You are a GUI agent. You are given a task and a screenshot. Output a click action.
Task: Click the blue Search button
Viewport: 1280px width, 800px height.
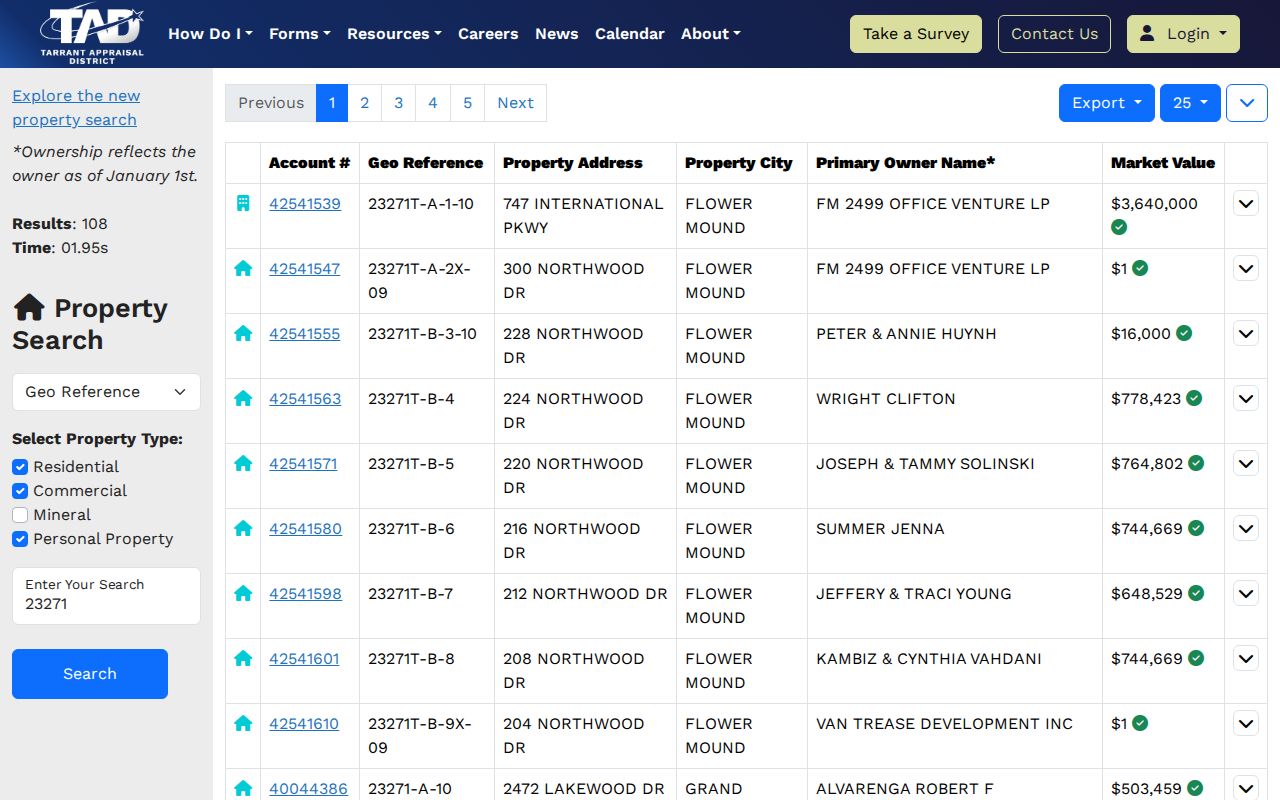point(90,674)
